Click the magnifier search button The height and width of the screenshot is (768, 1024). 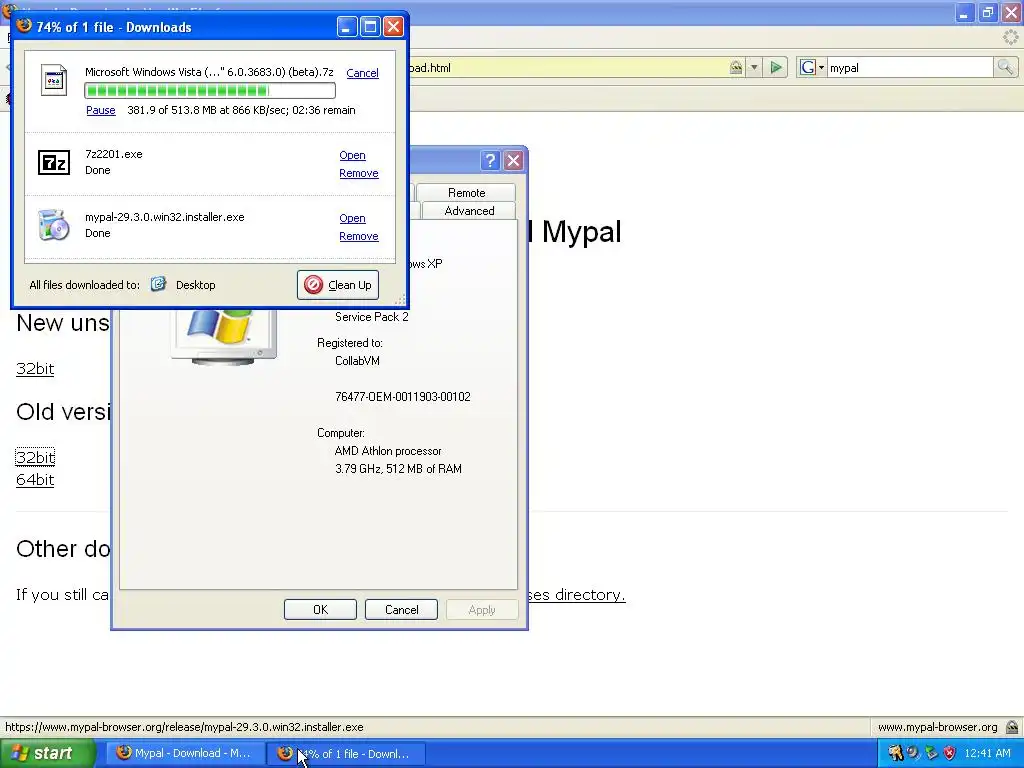tap(1005, 67)
